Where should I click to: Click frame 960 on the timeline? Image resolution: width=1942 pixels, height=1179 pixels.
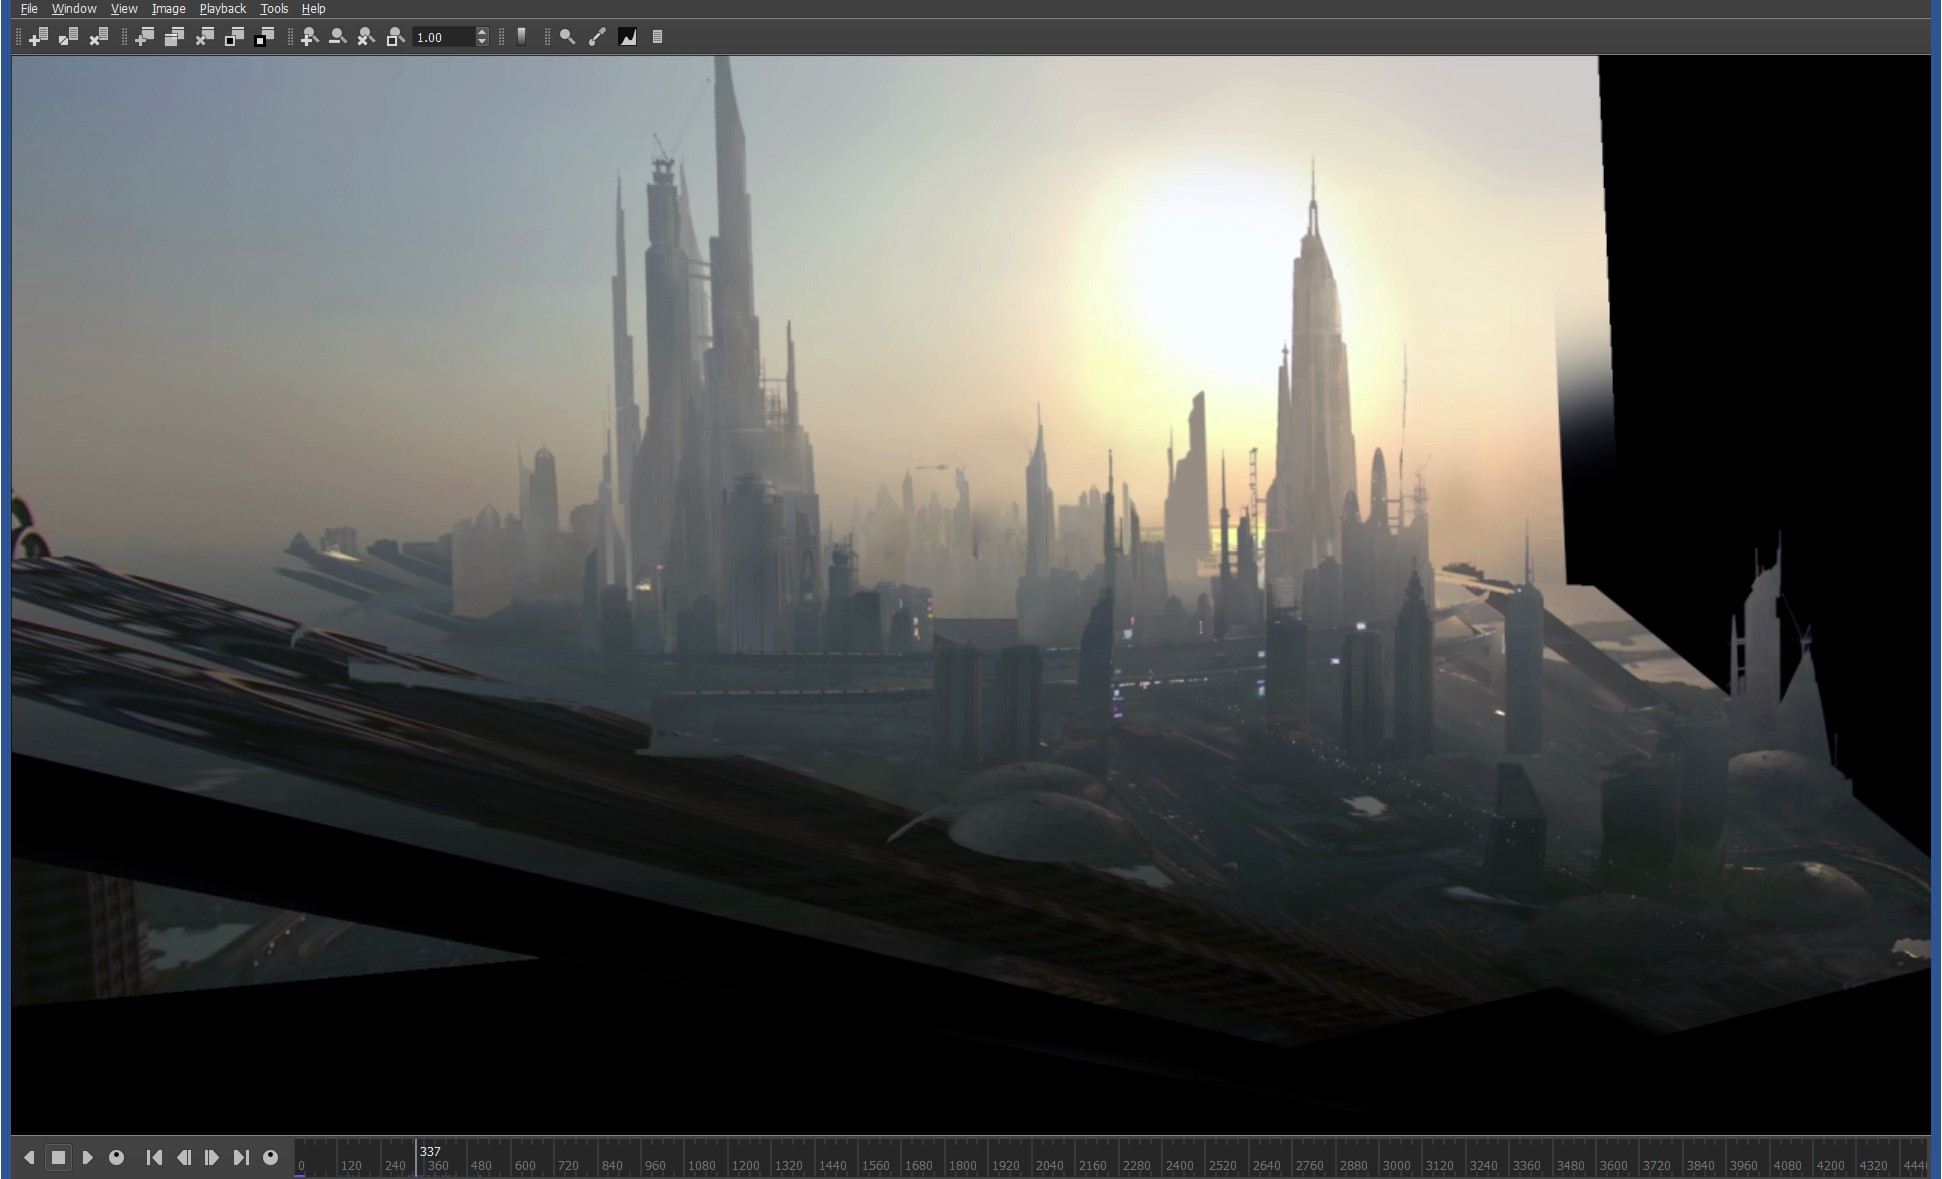[655, 1165]
